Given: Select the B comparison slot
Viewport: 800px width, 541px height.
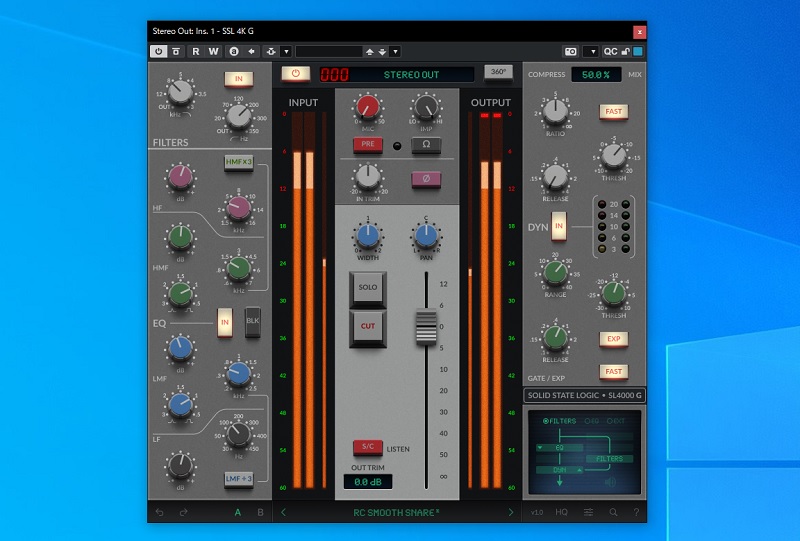Looking at the screenshot, I should click(x=260, y=512).
